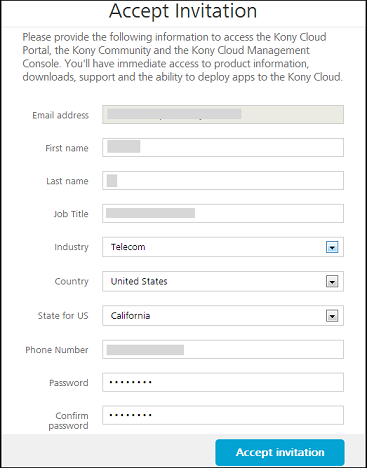Click the Accept invitation button
This screenshot has width=367, height=468.
(x=280, y=452)
